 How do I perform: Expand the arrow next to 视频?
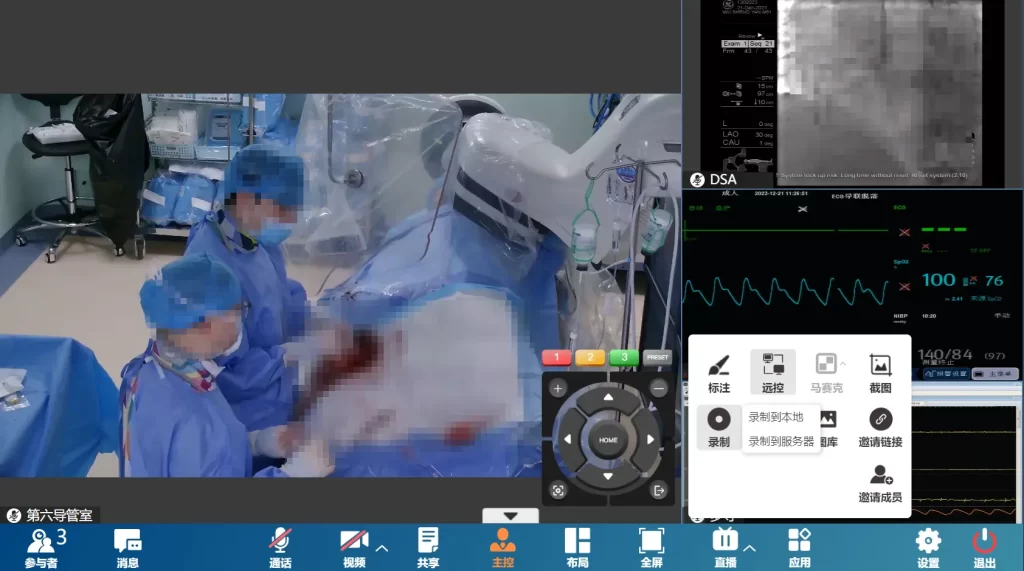(381, 547)
